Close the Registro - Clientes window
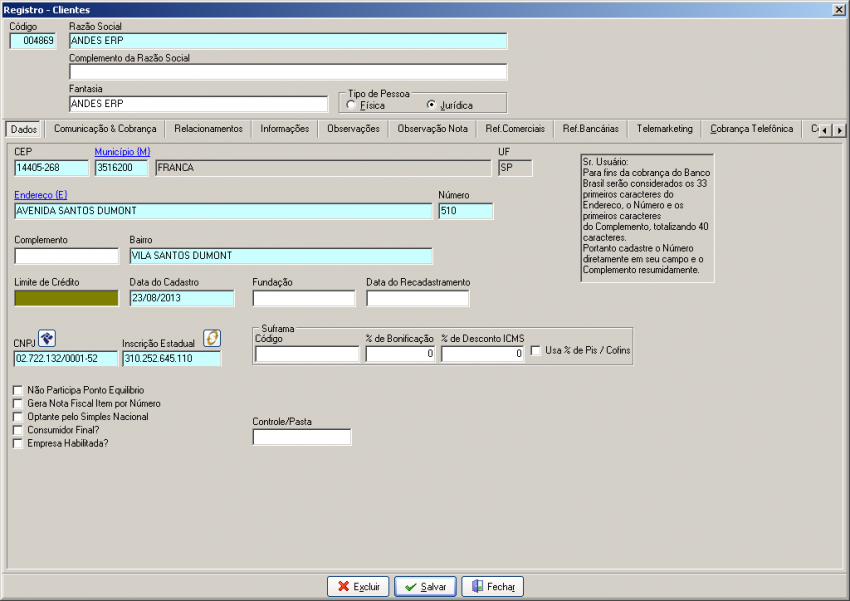Viewport: 850px width, 601px height. pyautogui.click(x=839, y=10)
